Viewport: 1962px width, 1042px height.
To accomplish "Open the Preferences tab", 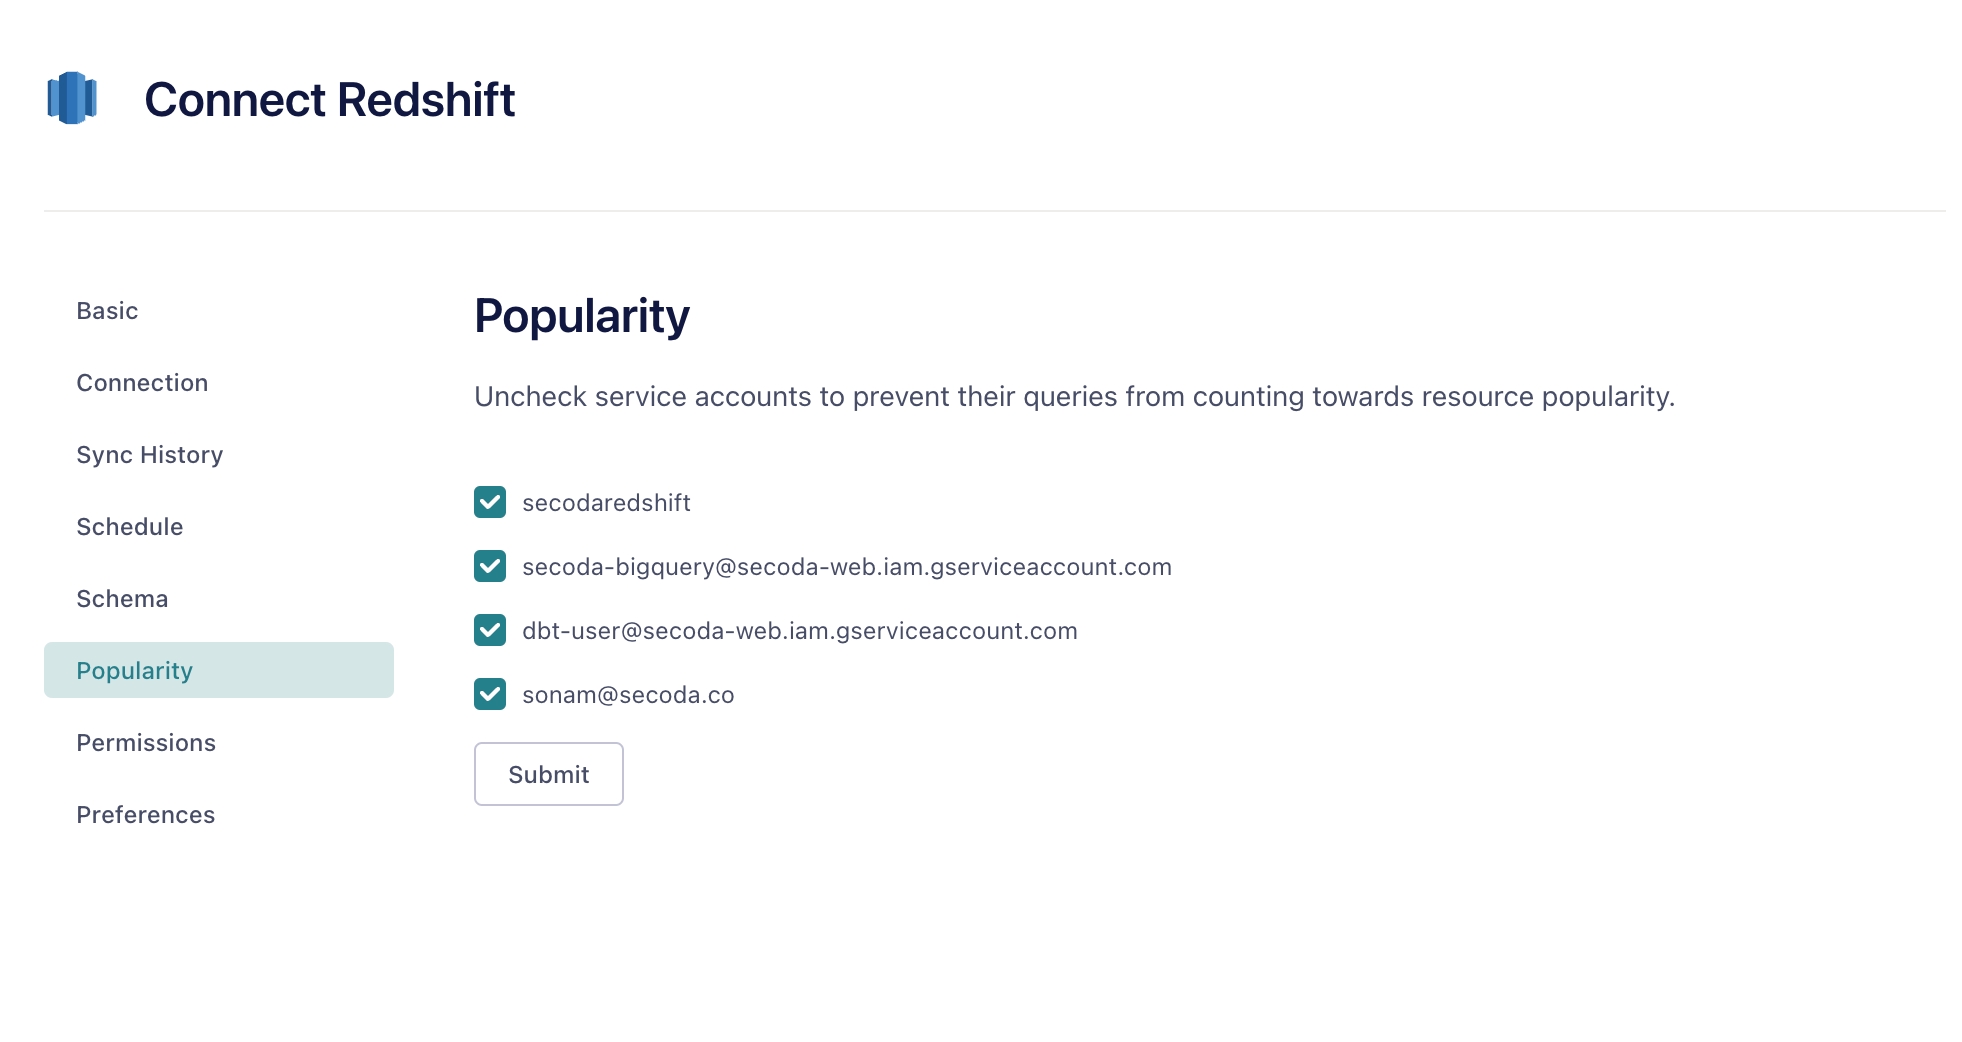I will point(146,815).
